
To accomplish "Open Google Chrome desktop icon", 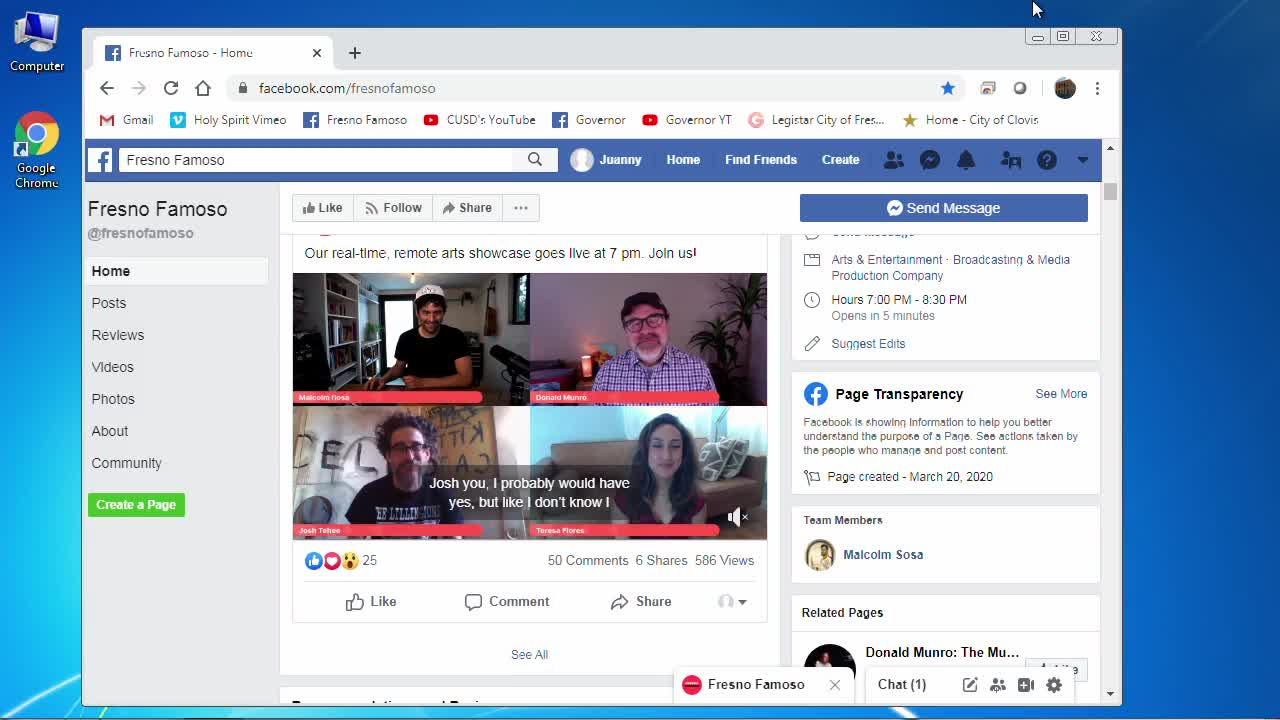I will (37, 150).
